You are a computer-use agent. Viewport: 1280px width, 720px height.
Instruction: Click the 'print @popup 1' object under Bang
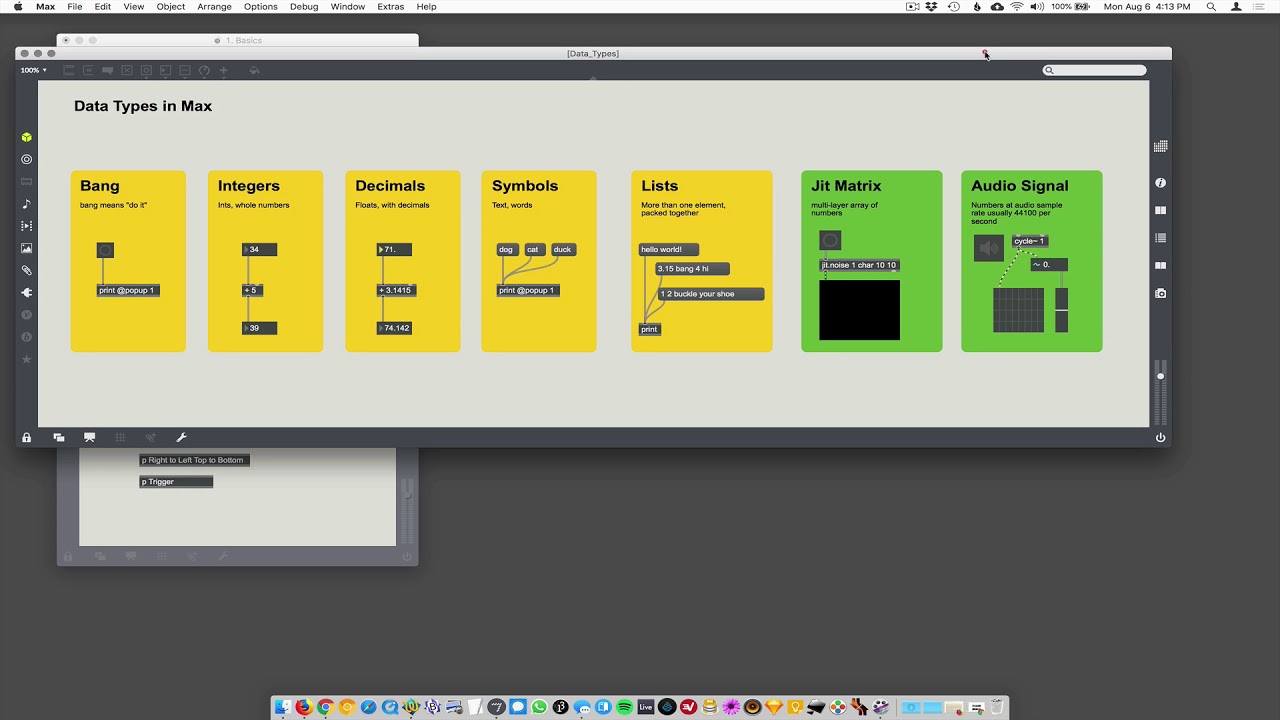pyautogui.click(x=128, y=290)
